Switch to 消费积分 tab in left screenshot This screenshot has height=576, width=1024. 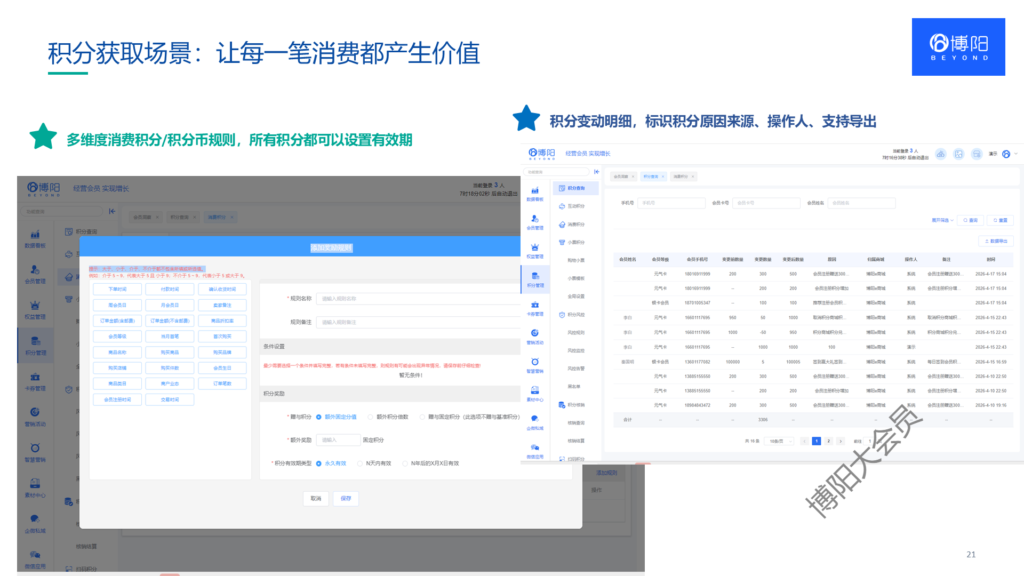click(x=220, y=217)
